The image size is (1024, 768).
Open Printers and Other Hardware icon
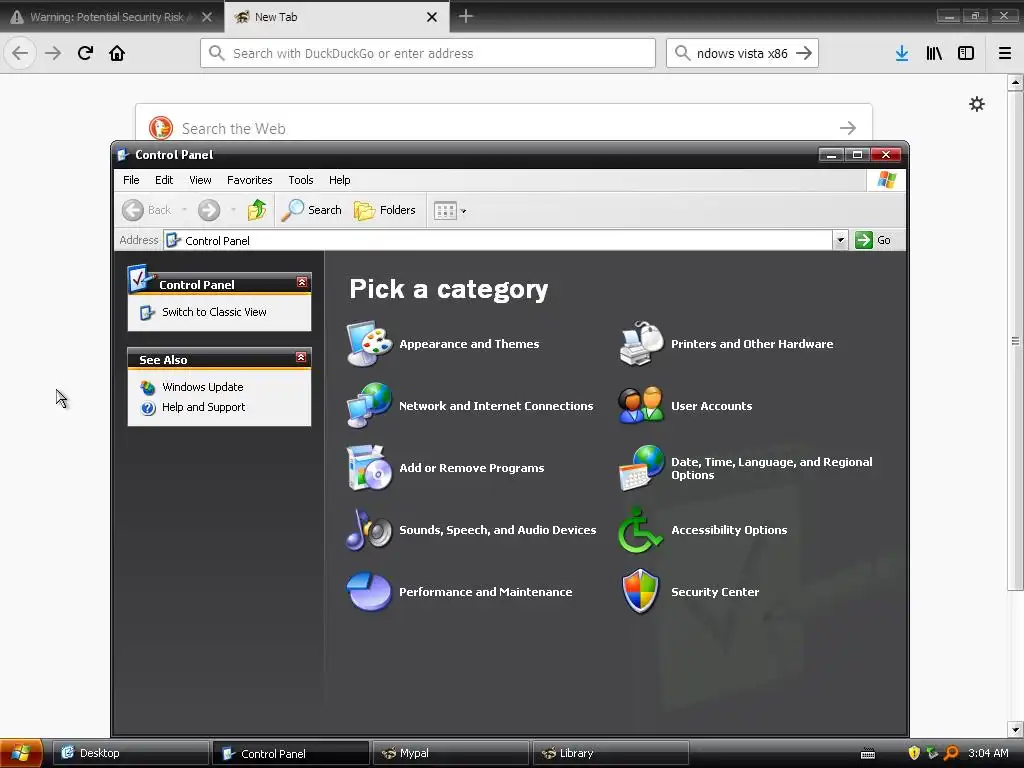coord(641,344)
